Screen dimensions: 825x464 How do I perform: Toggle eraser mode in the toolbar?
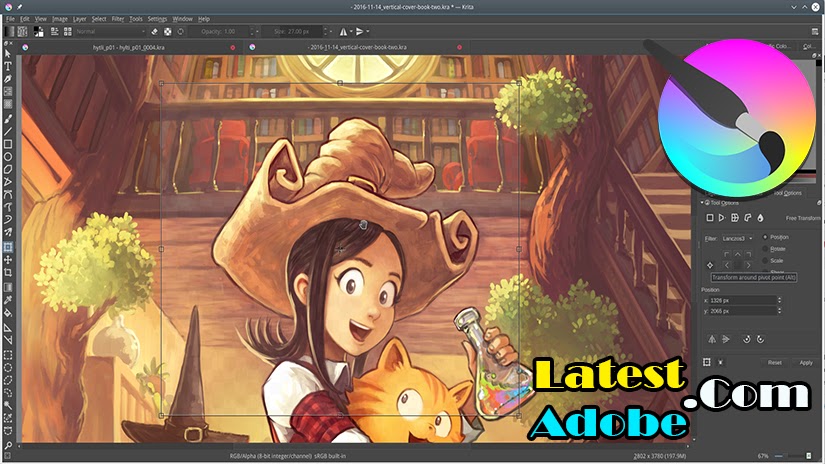155,32
